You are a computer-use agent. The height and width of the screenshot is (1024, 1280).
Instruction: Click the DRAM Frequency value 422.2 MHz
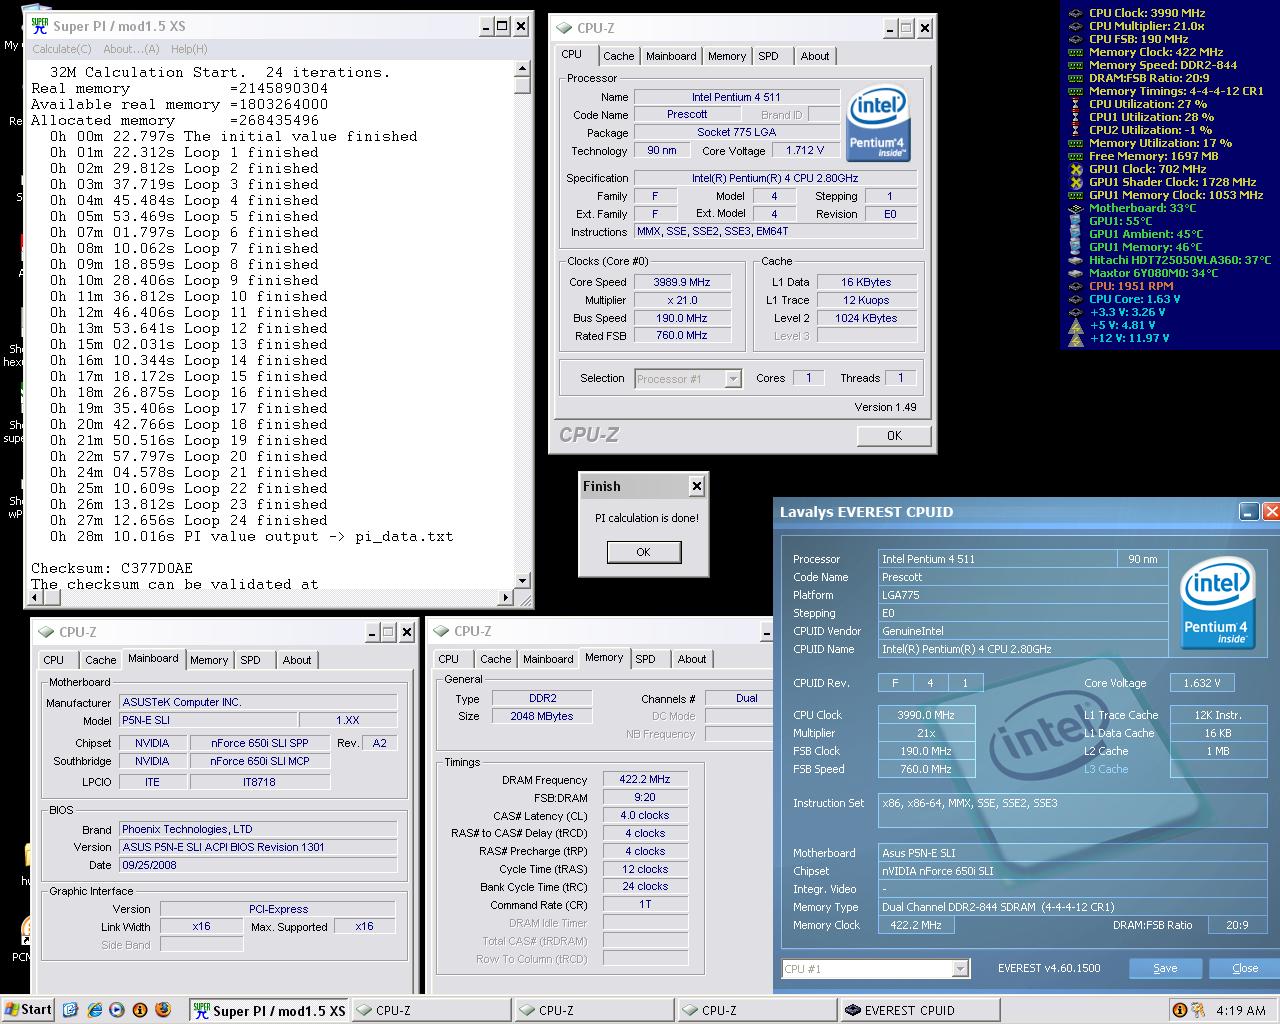pyautogui.click(x=645, y=779)
